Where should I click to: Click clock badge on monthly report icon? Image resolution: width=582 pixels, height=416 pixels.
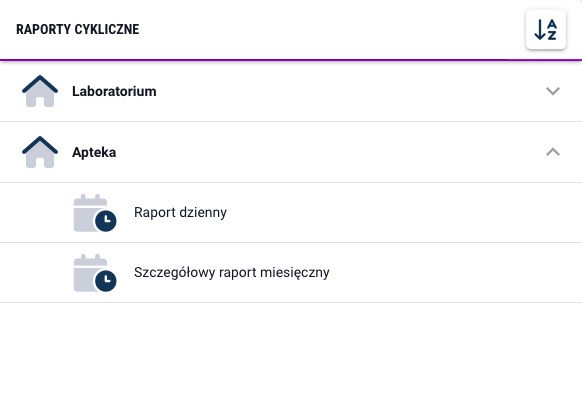pyautogui.click(x=106, y=281)
